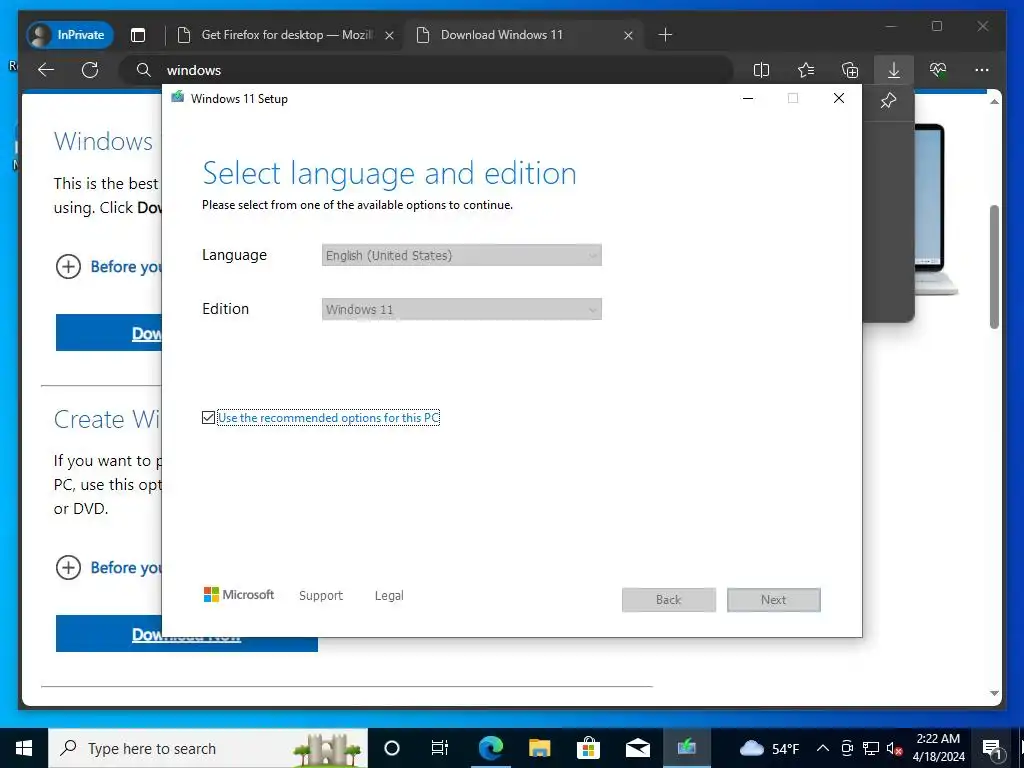
Task: Open the Windows Start menu
Action: coord(24,748)
